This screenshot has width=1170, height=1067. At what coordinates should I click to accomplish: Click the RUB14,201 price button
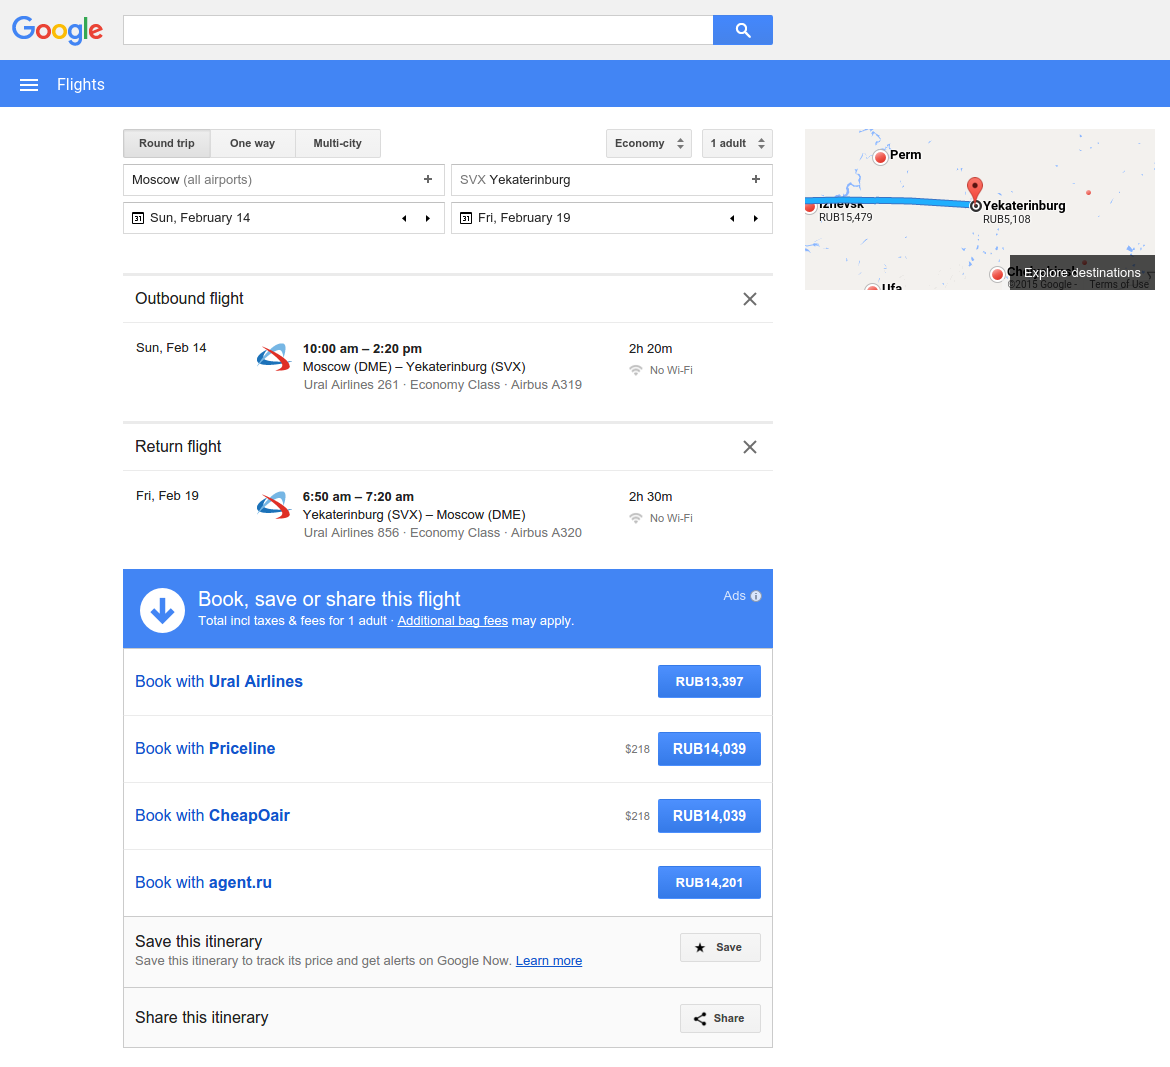709,883
